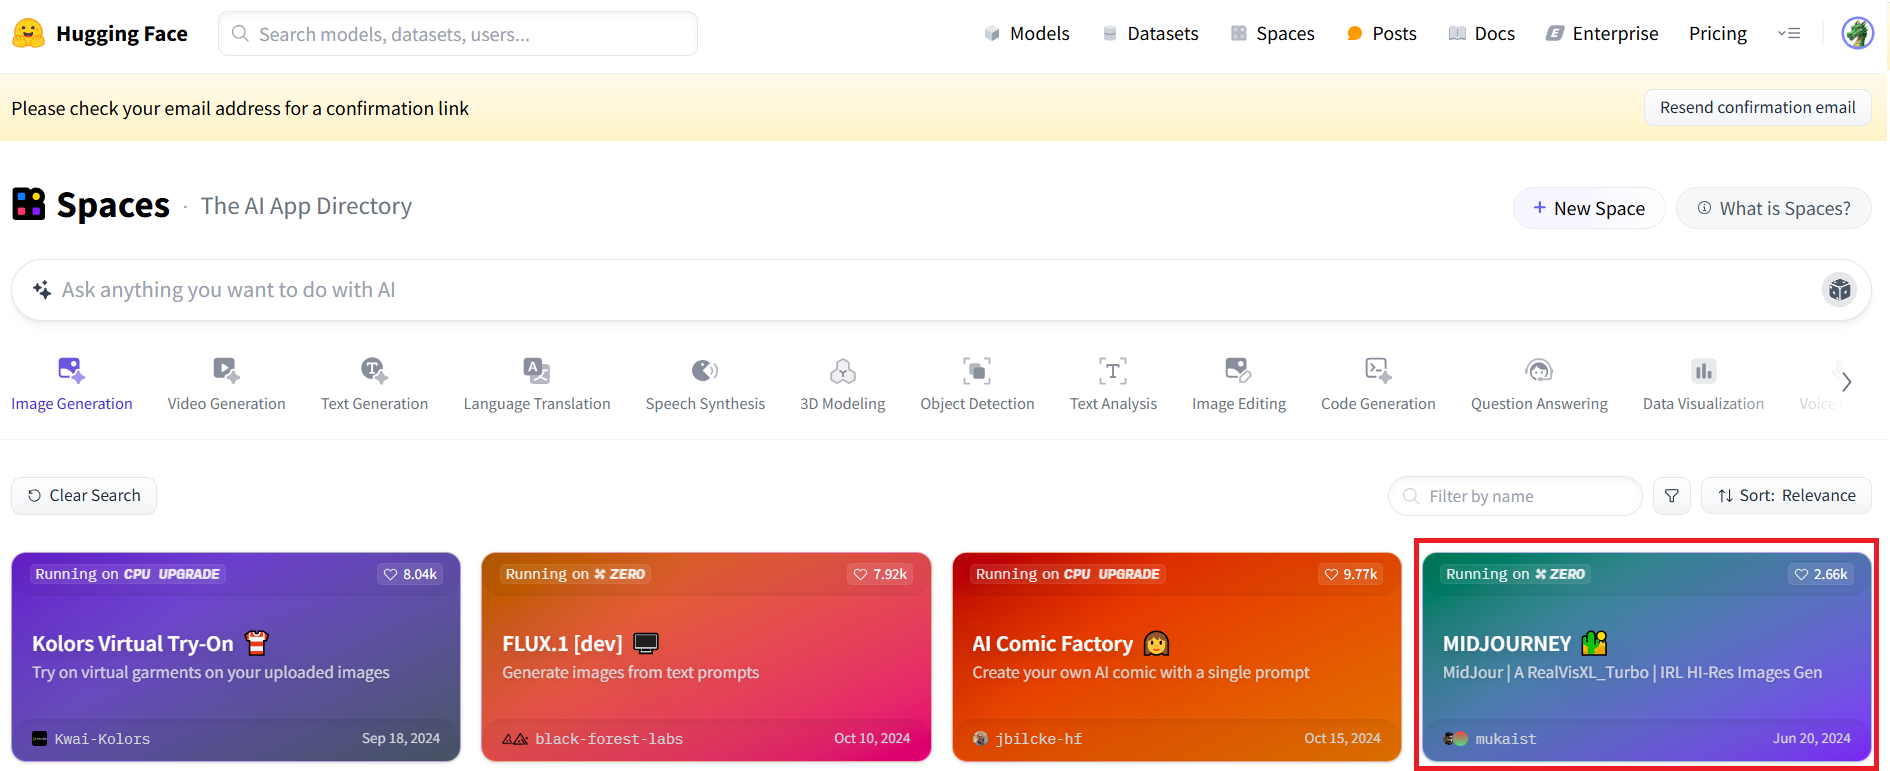The height and width of the screenshot is (771, 1890).
Task: Choose the Text Analysis category icon
Action: tap(1113, 371)
